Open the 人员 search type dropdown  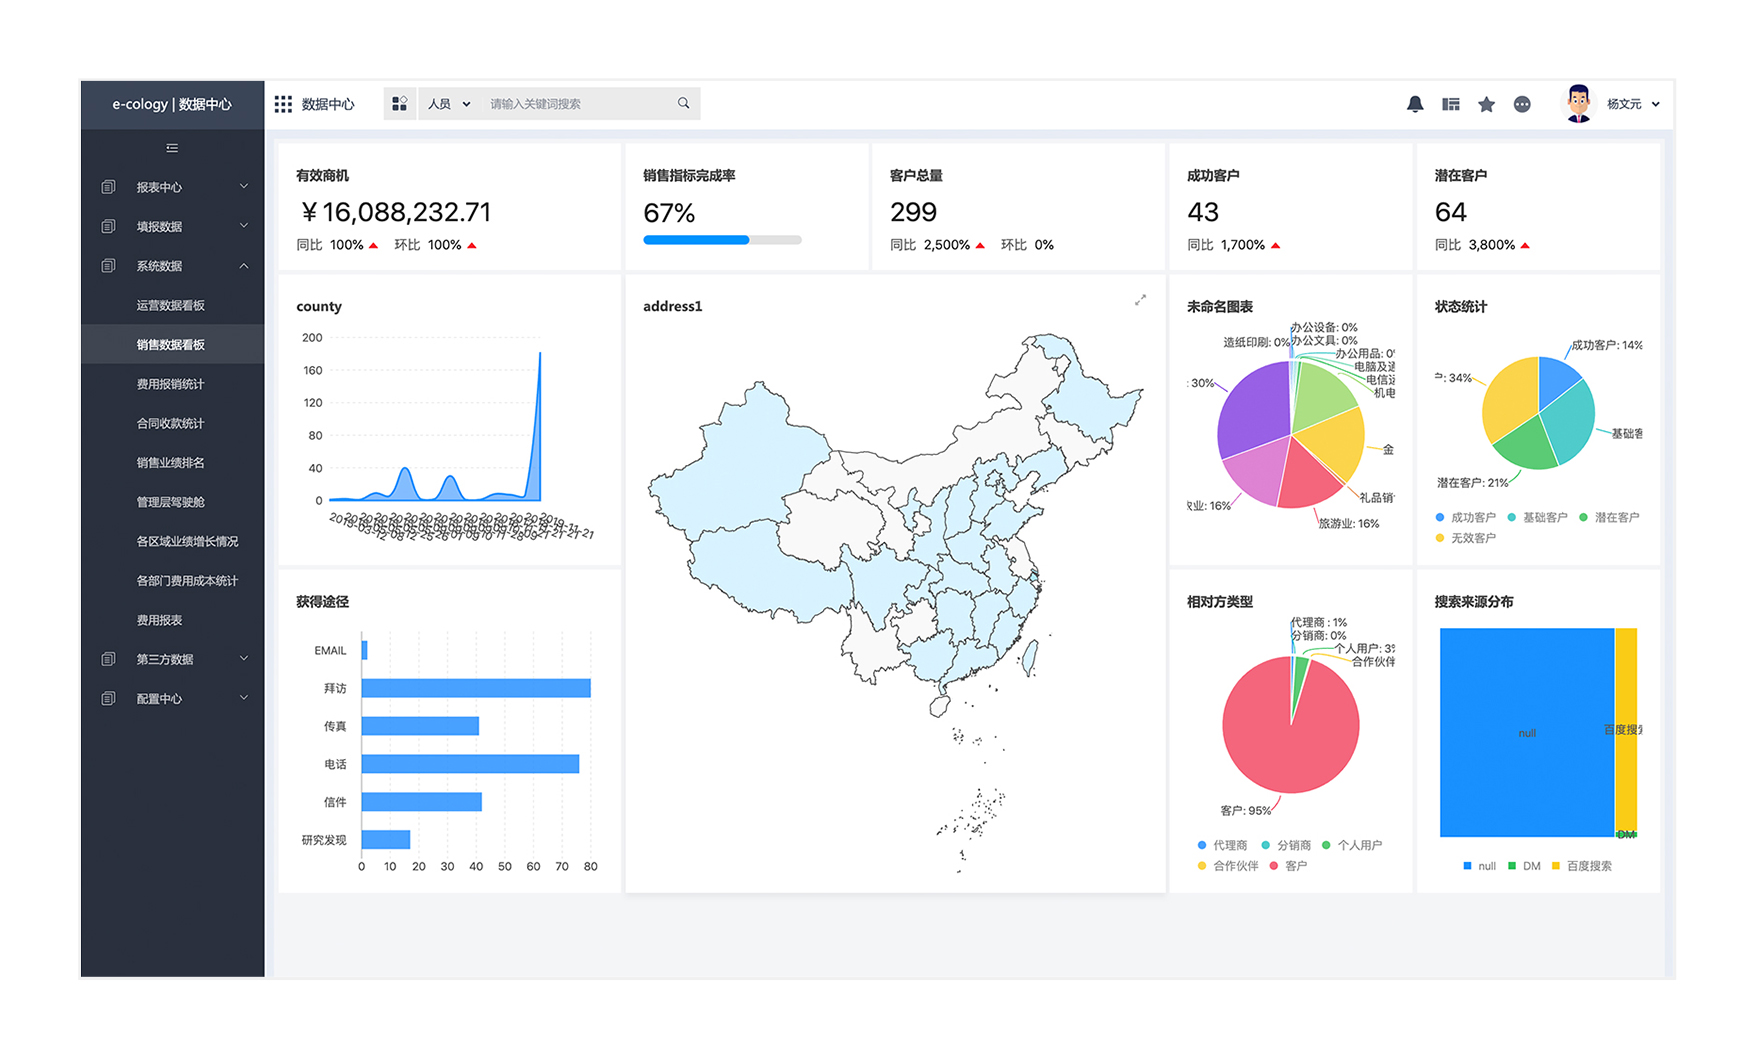pos(448,104)
